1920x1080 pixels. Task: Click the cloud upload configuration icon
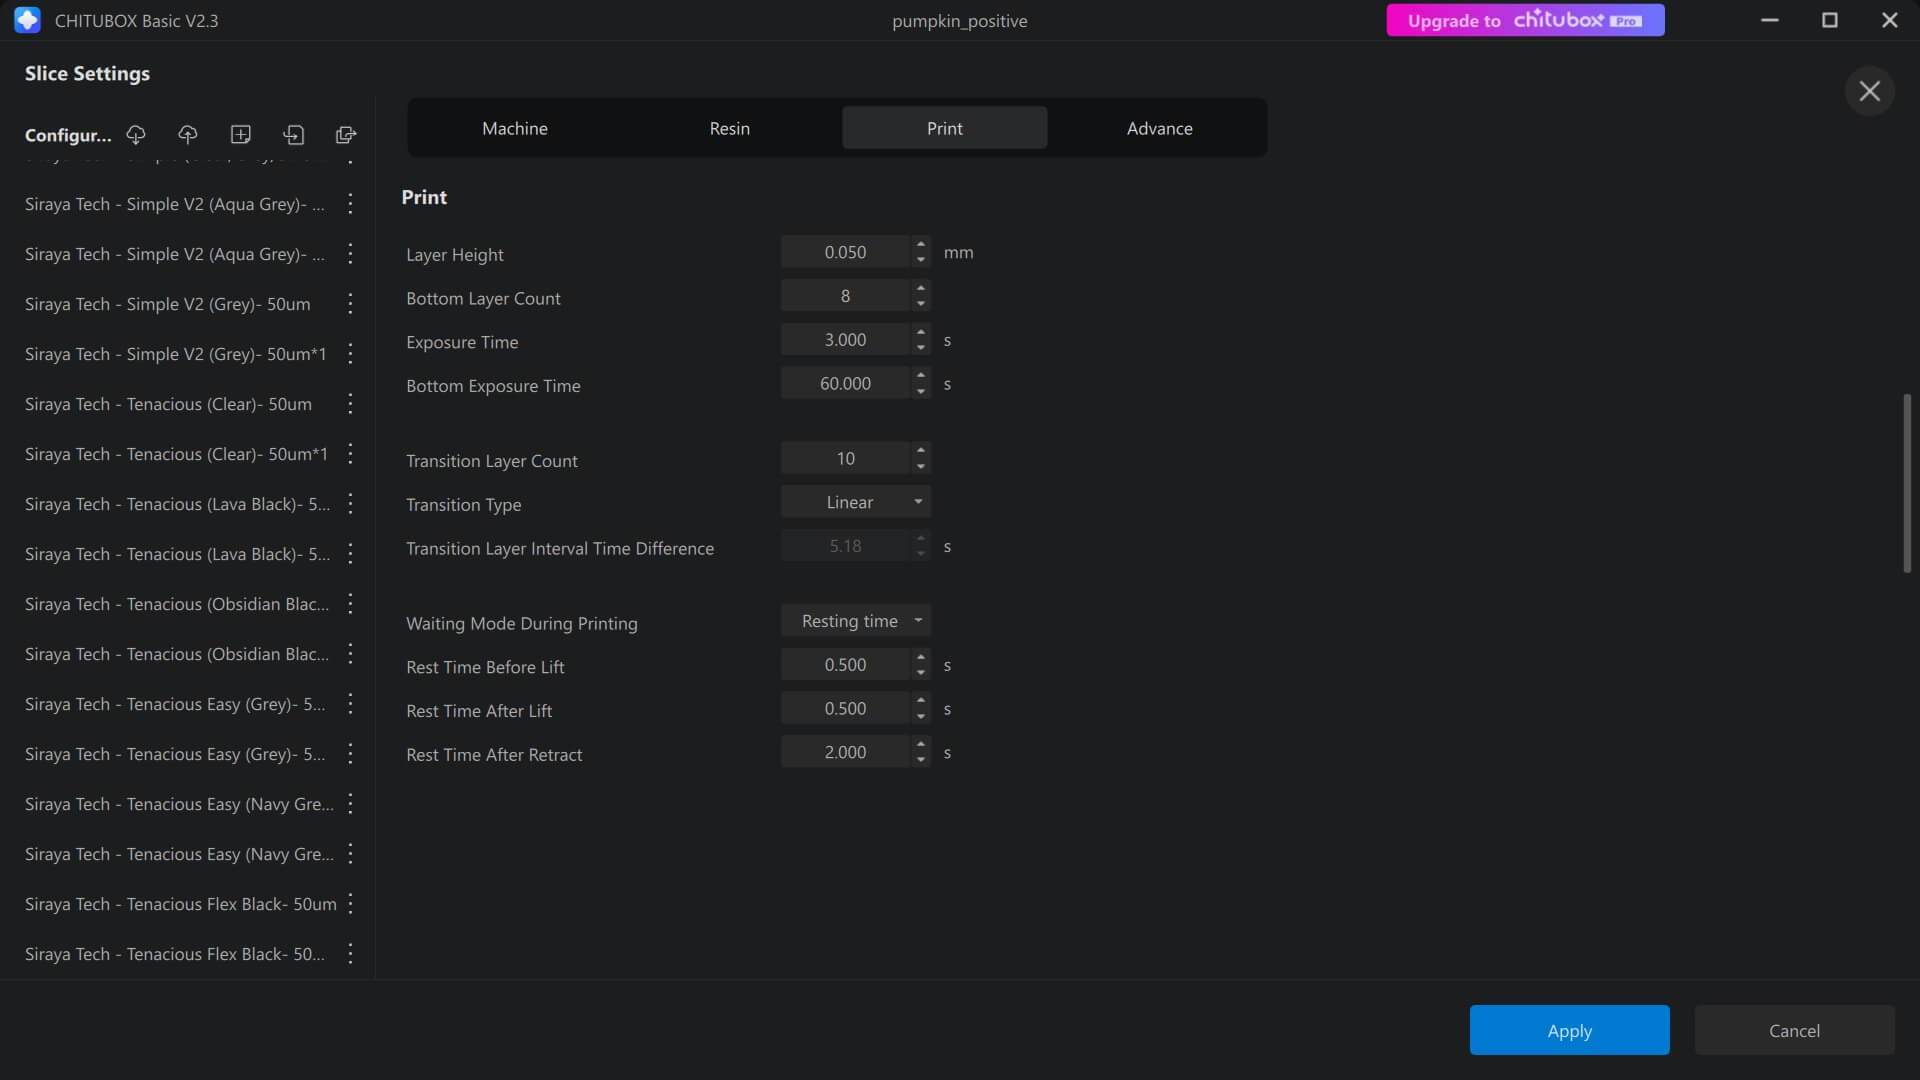tap(188, 134)
